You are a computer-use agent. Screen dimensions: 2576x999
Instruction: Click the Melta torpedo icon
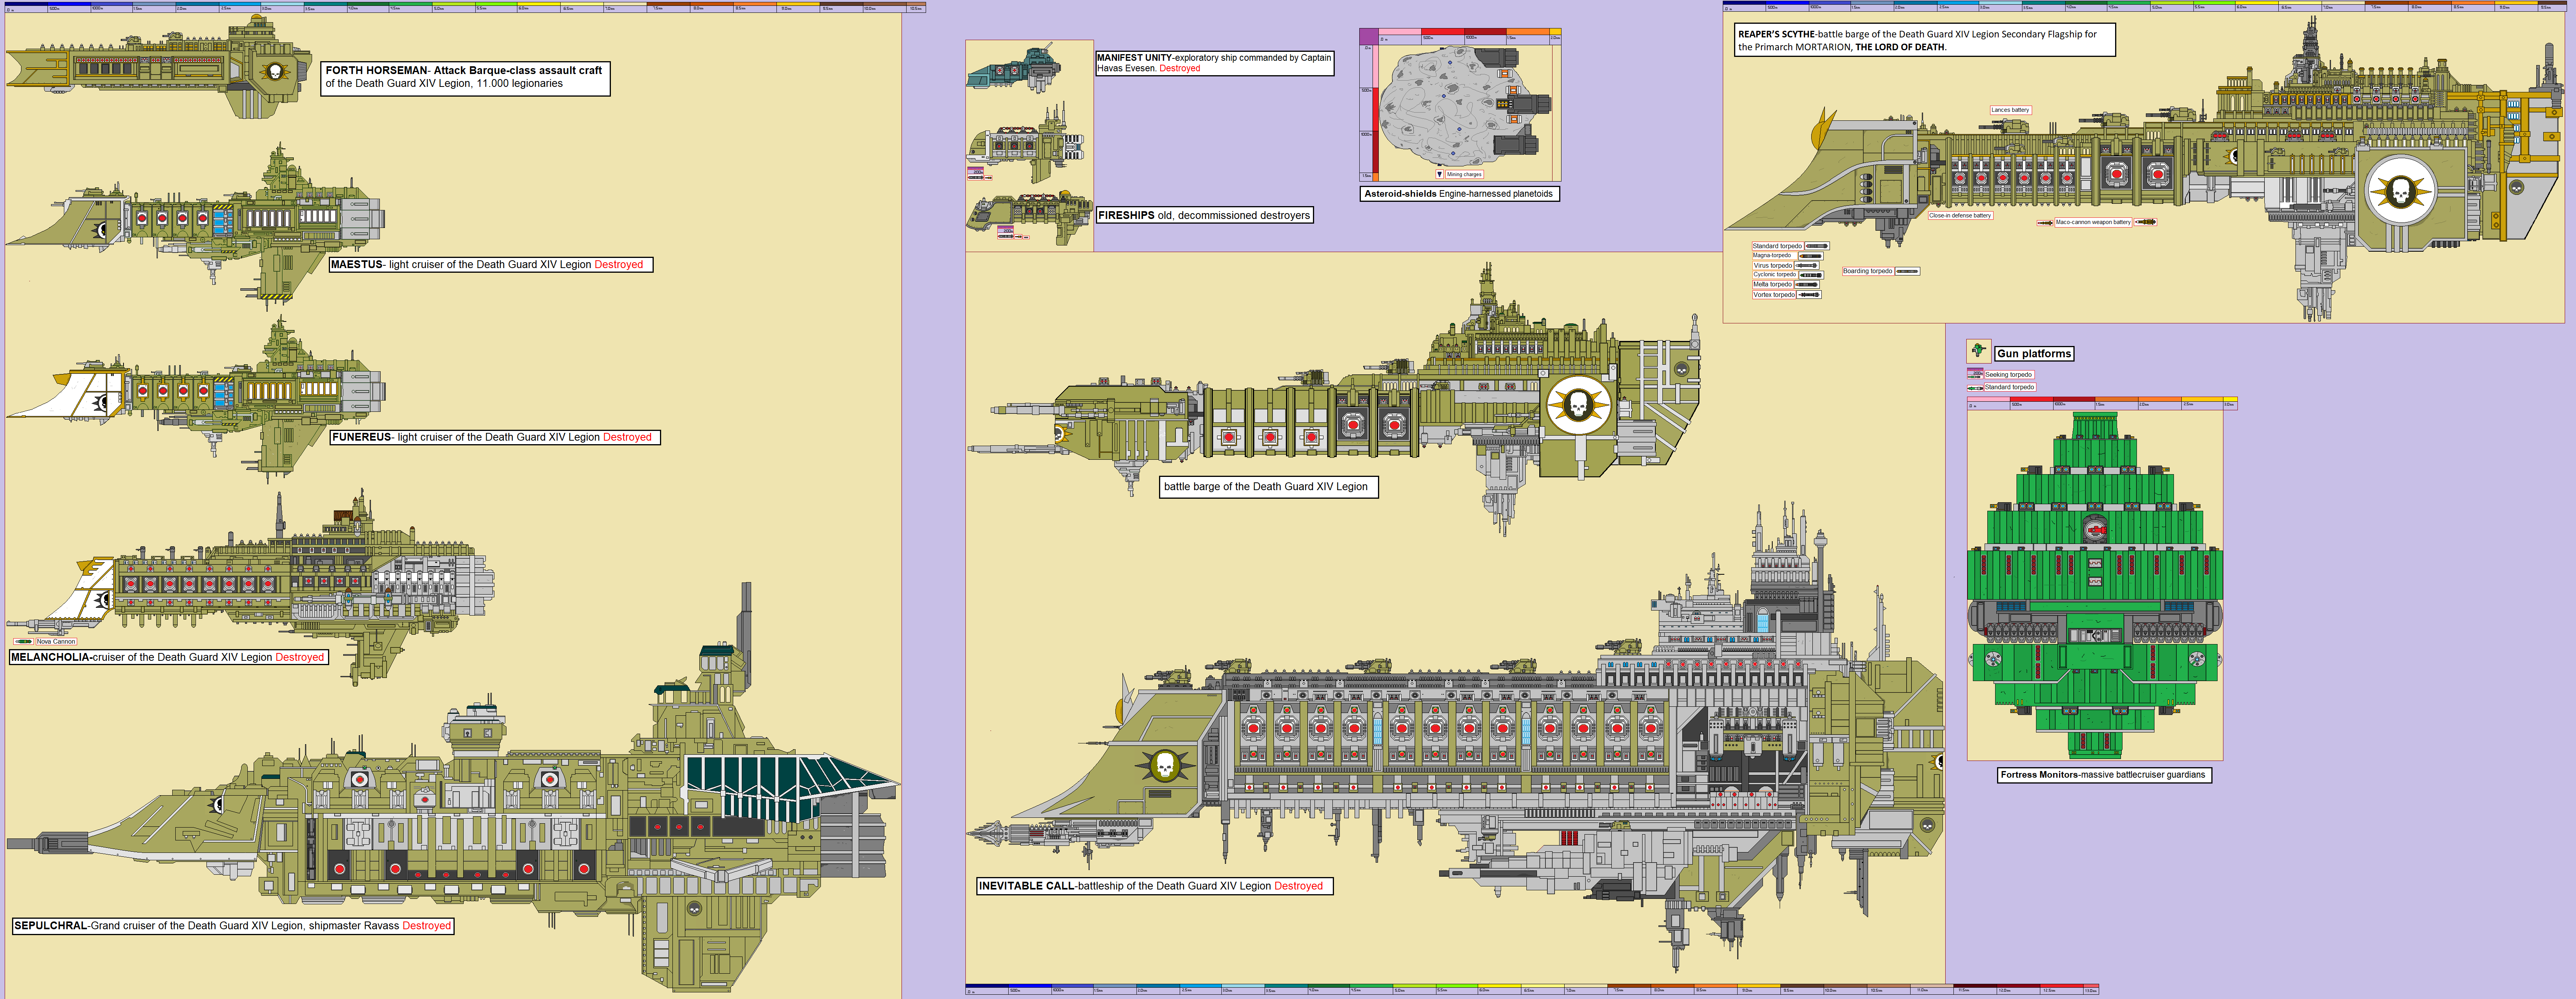(1807, 285)
